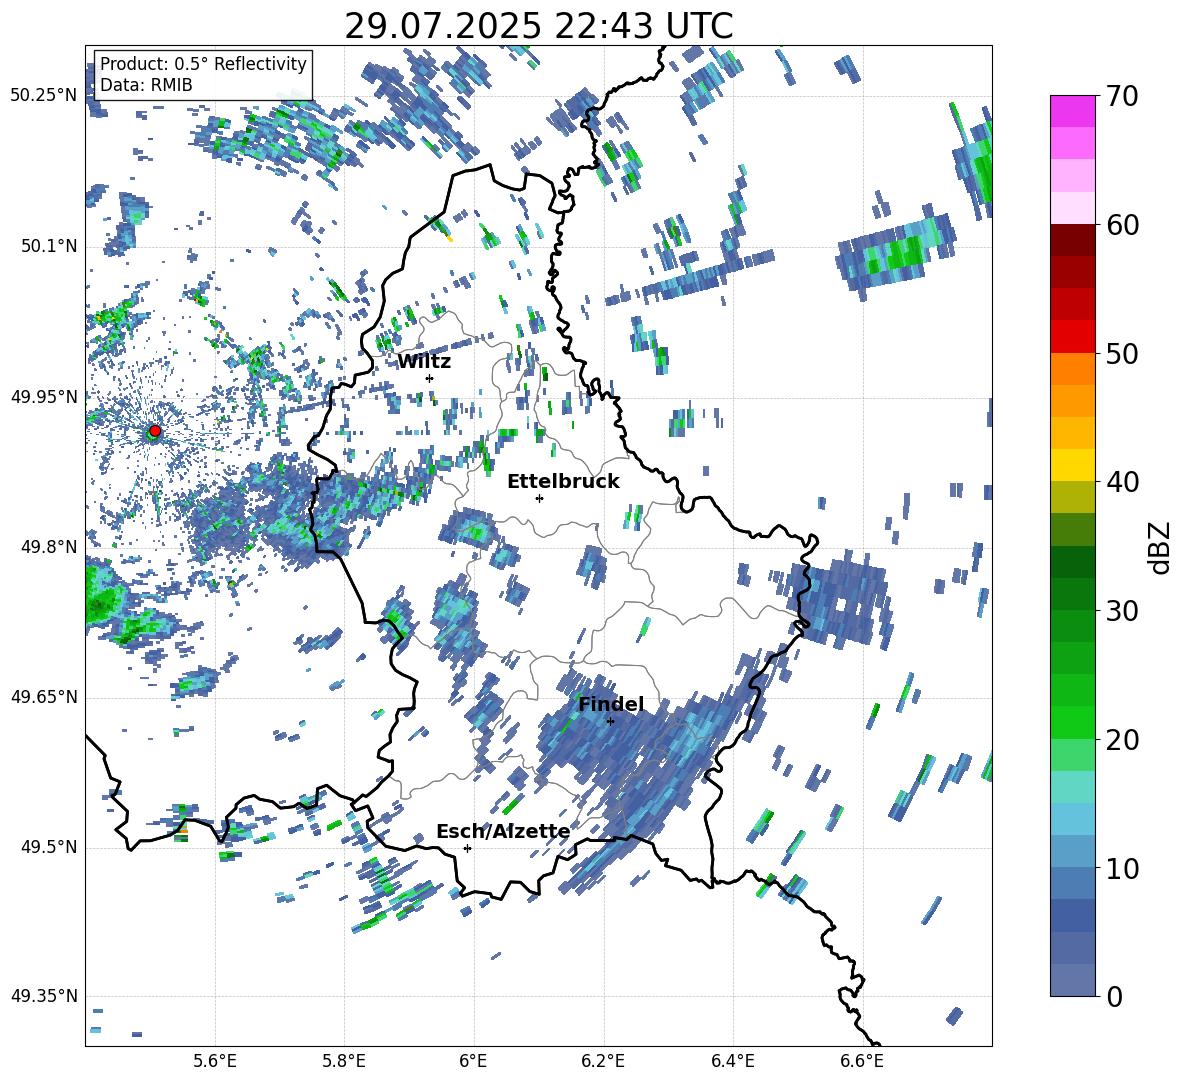
Task: Click the Esch/Alzette city label
Action: tap(503, 831)
